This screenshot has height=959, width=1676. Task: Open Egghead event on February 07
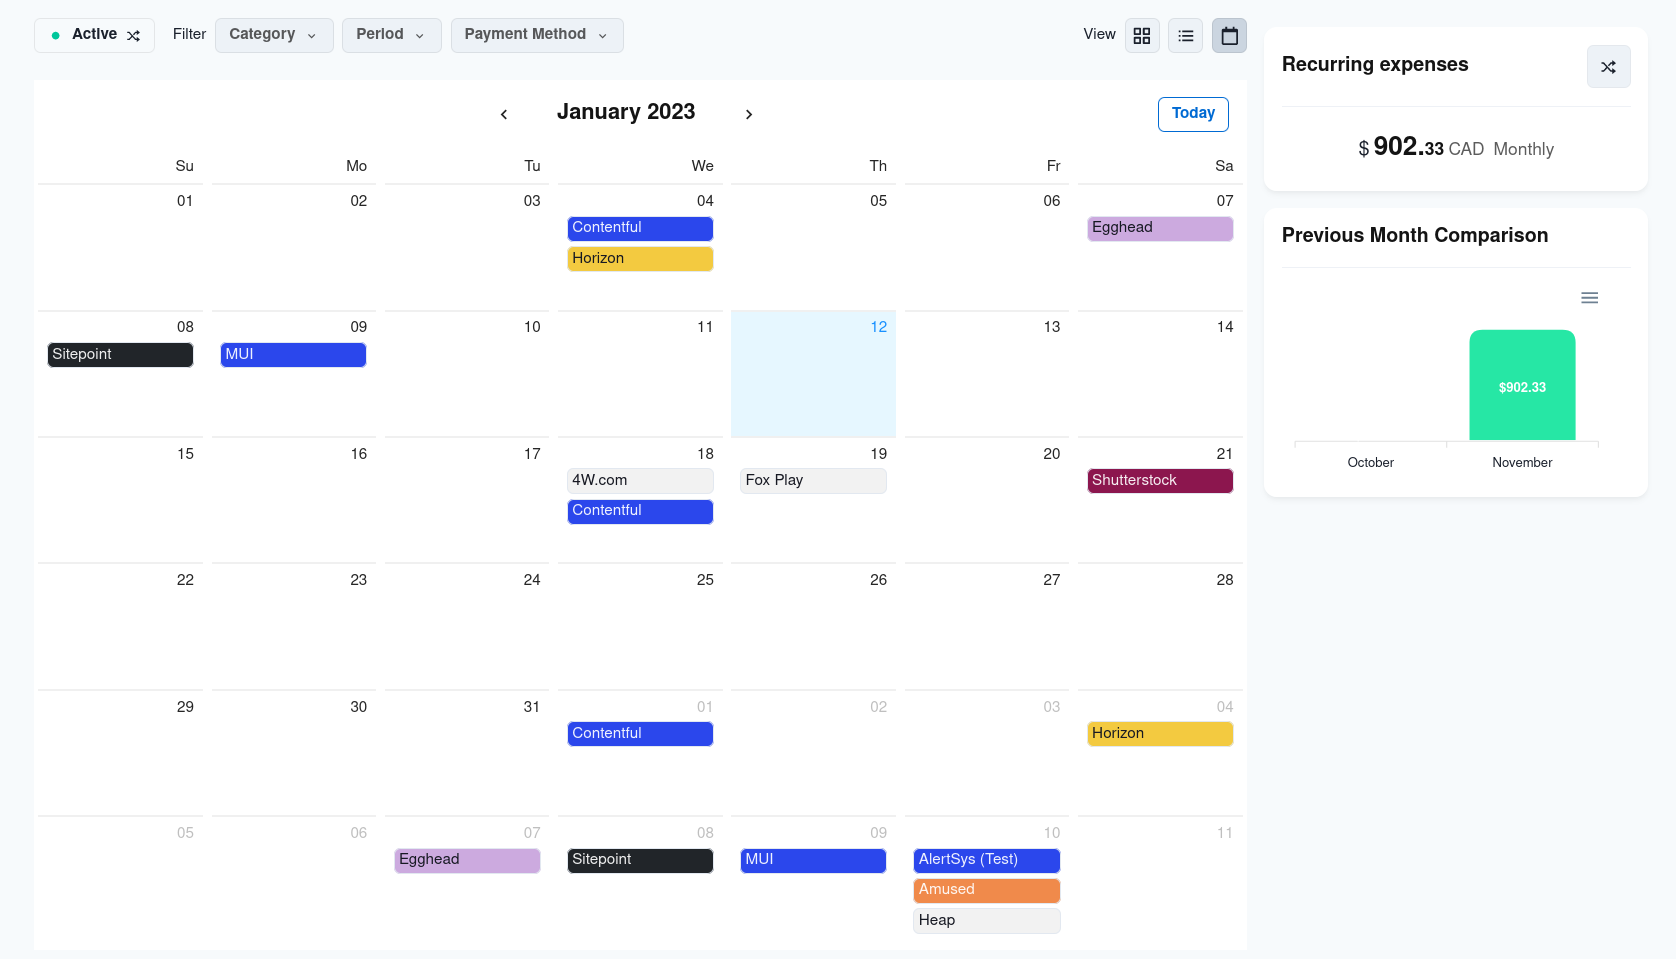pos(467,860)
